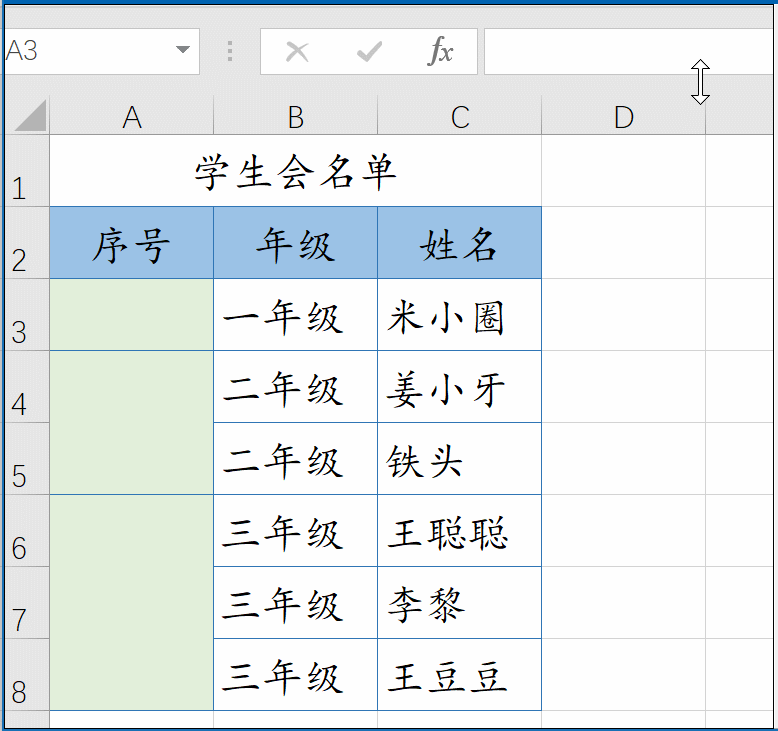Select the 三年级 cell beside 王豆豆
The width and height of the screenshot is (778, 731).
click(x=296, y=674)
